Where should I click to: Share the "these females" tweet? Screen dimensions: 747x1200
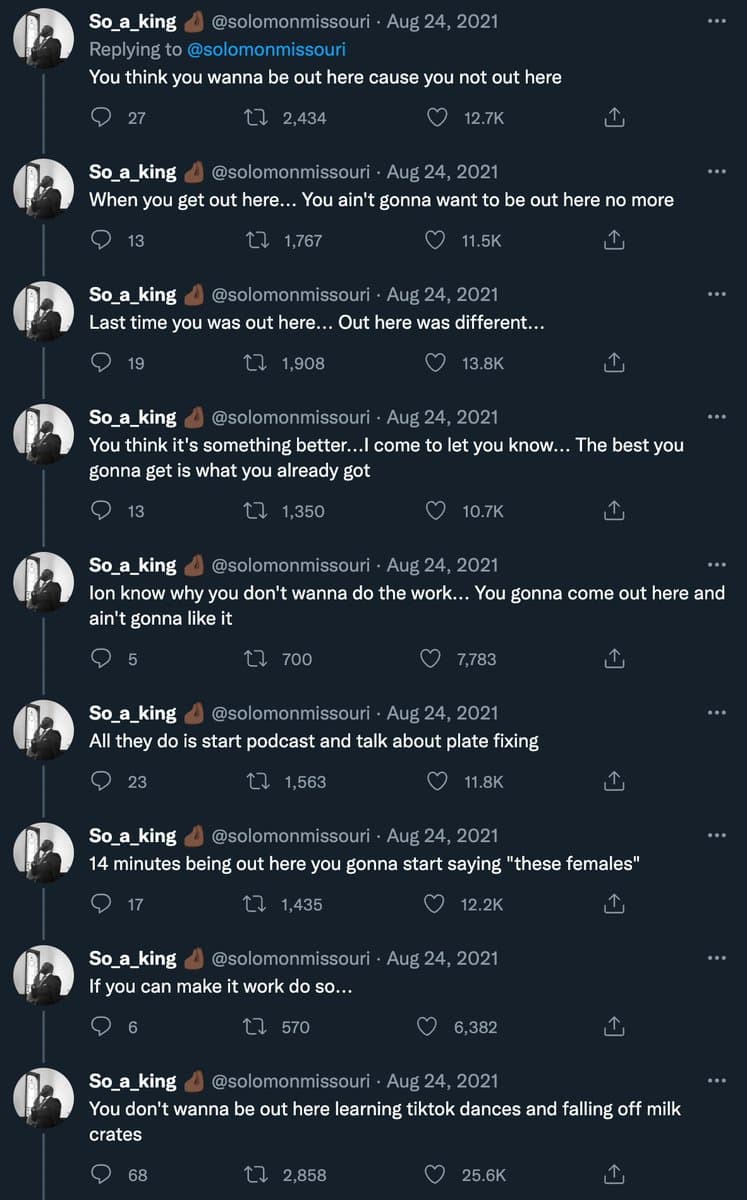pos(615,905)
